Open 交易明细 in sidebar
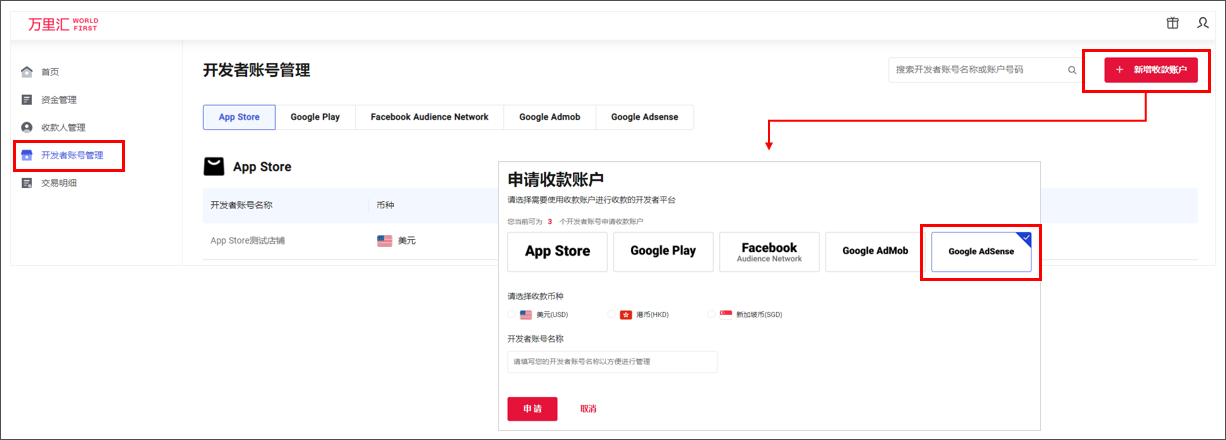Viewport: 1226px width, 440px height. tap(59, 183)
